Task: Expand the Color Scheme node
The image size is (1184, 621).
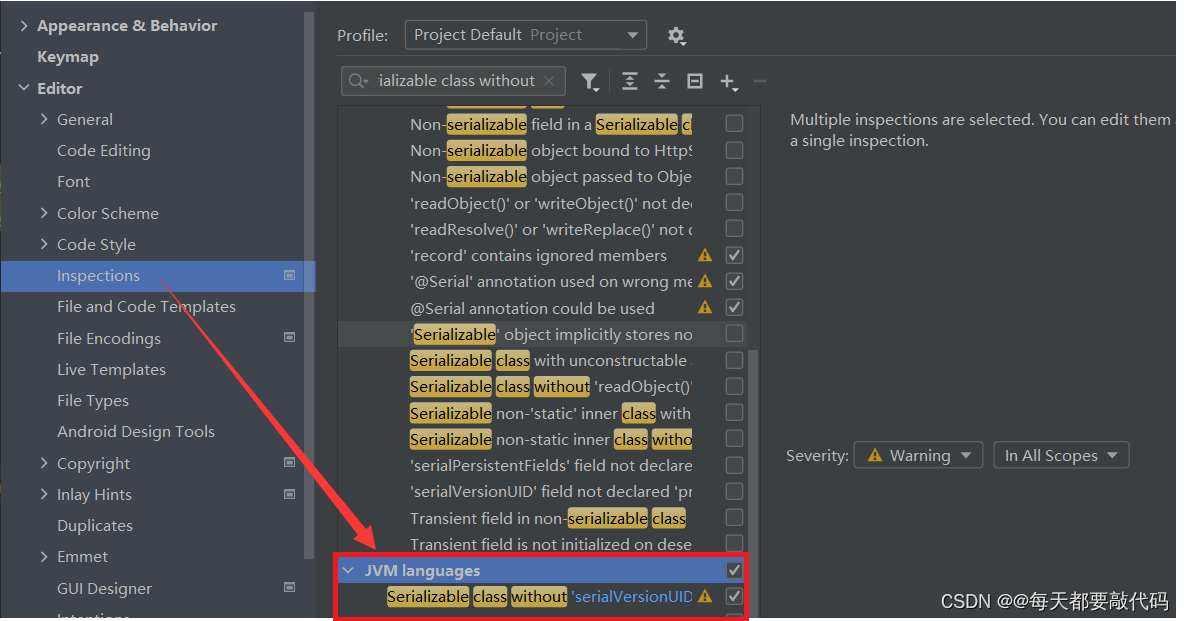Action: pyautogui.click(x=44, y=213)
